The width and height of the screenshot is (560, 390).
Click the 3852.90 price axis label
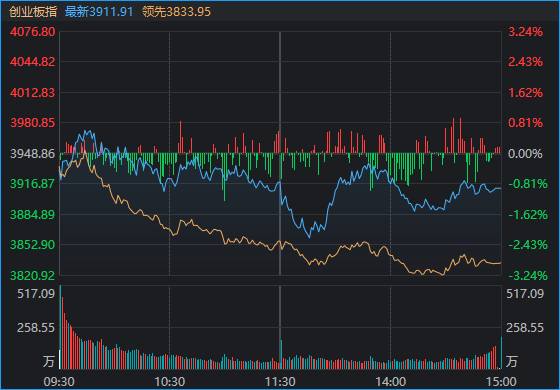point(33,245)
